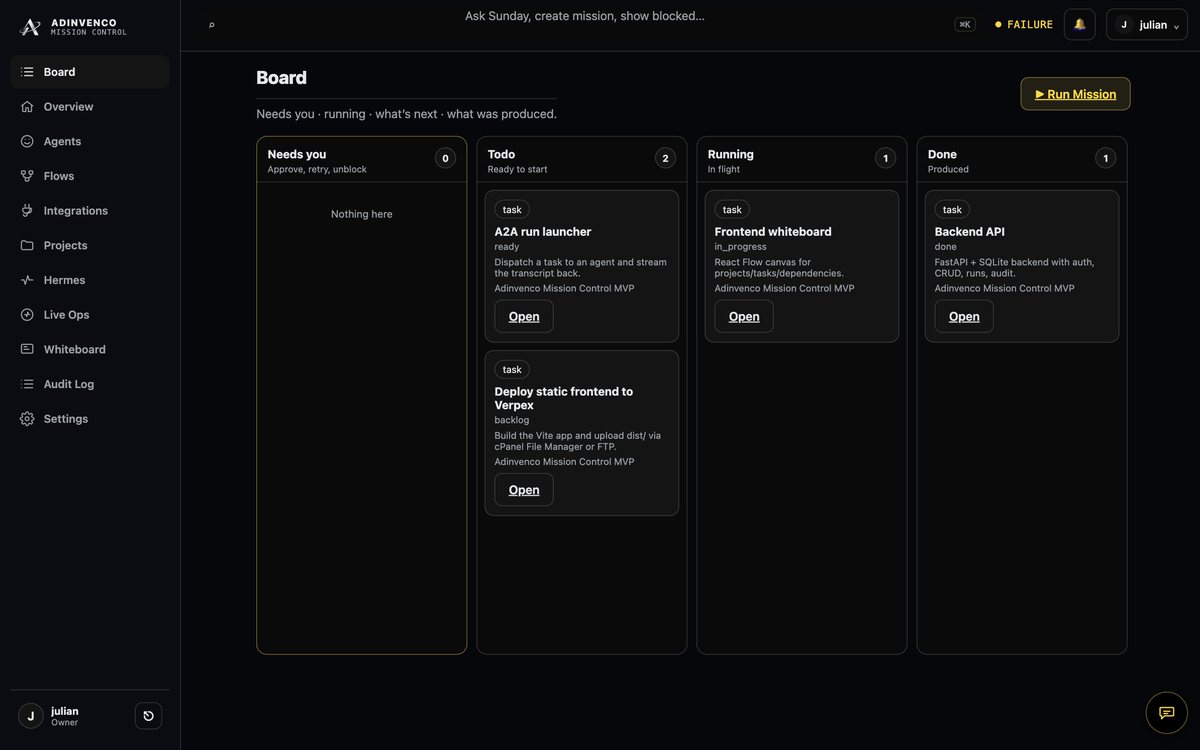This screenshot has height=750, width=1200.
Task: Click the 'Done' column heading
Action: (942, 154)
